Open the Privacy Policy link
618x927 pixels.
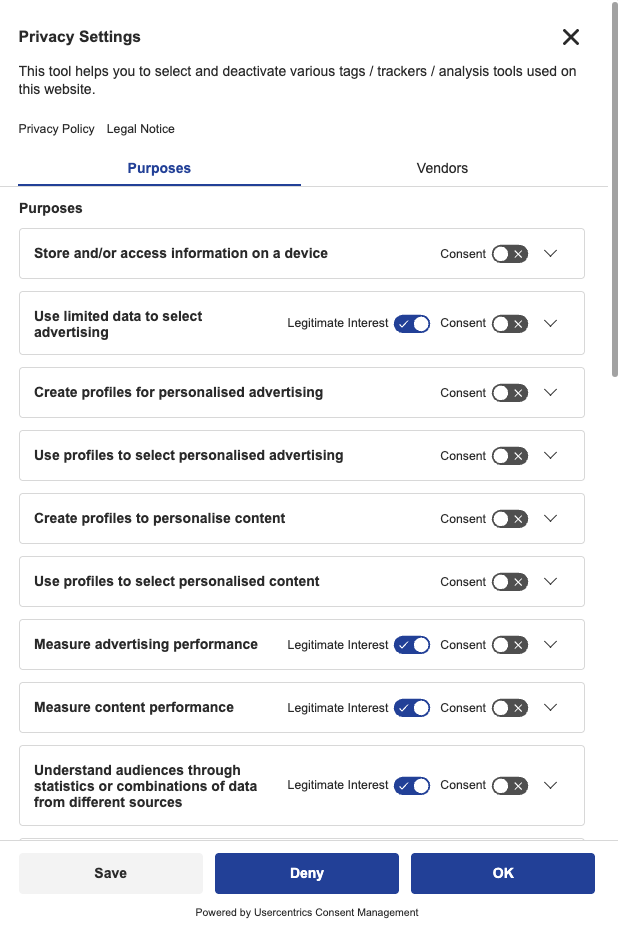pyautogui.click(x=56, y=129)
